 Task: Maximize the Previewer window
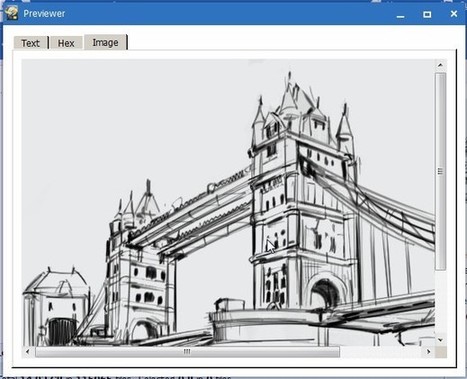pyautogui.click(x=427, y=14)
